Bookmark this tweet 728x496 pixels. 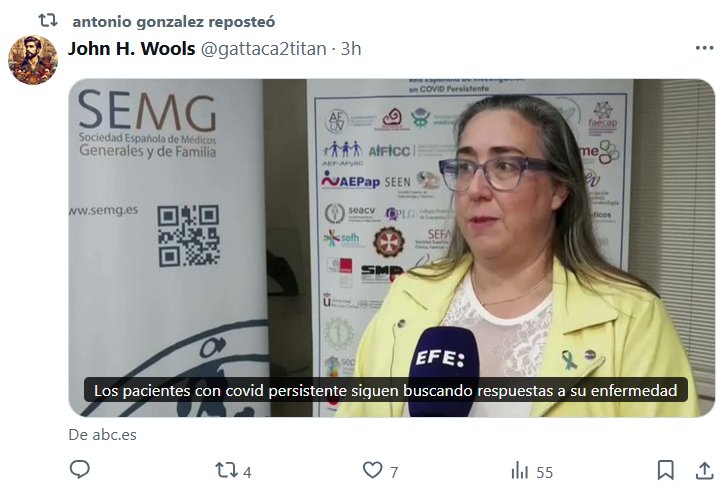tap(665, 470)
